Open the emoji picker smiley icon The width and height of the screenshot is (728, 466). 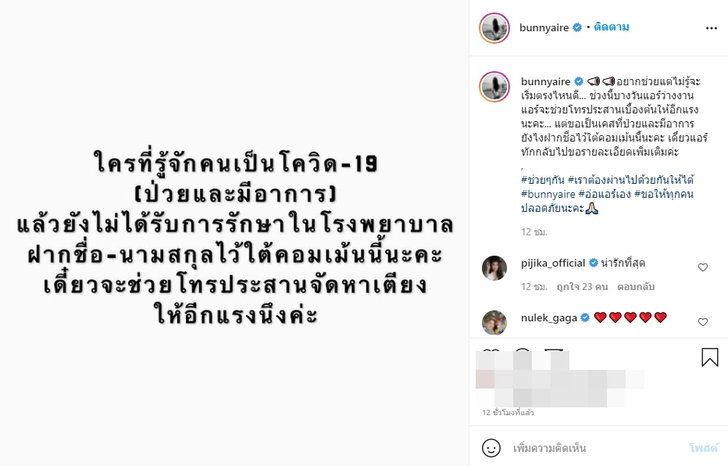pos(491,448)
